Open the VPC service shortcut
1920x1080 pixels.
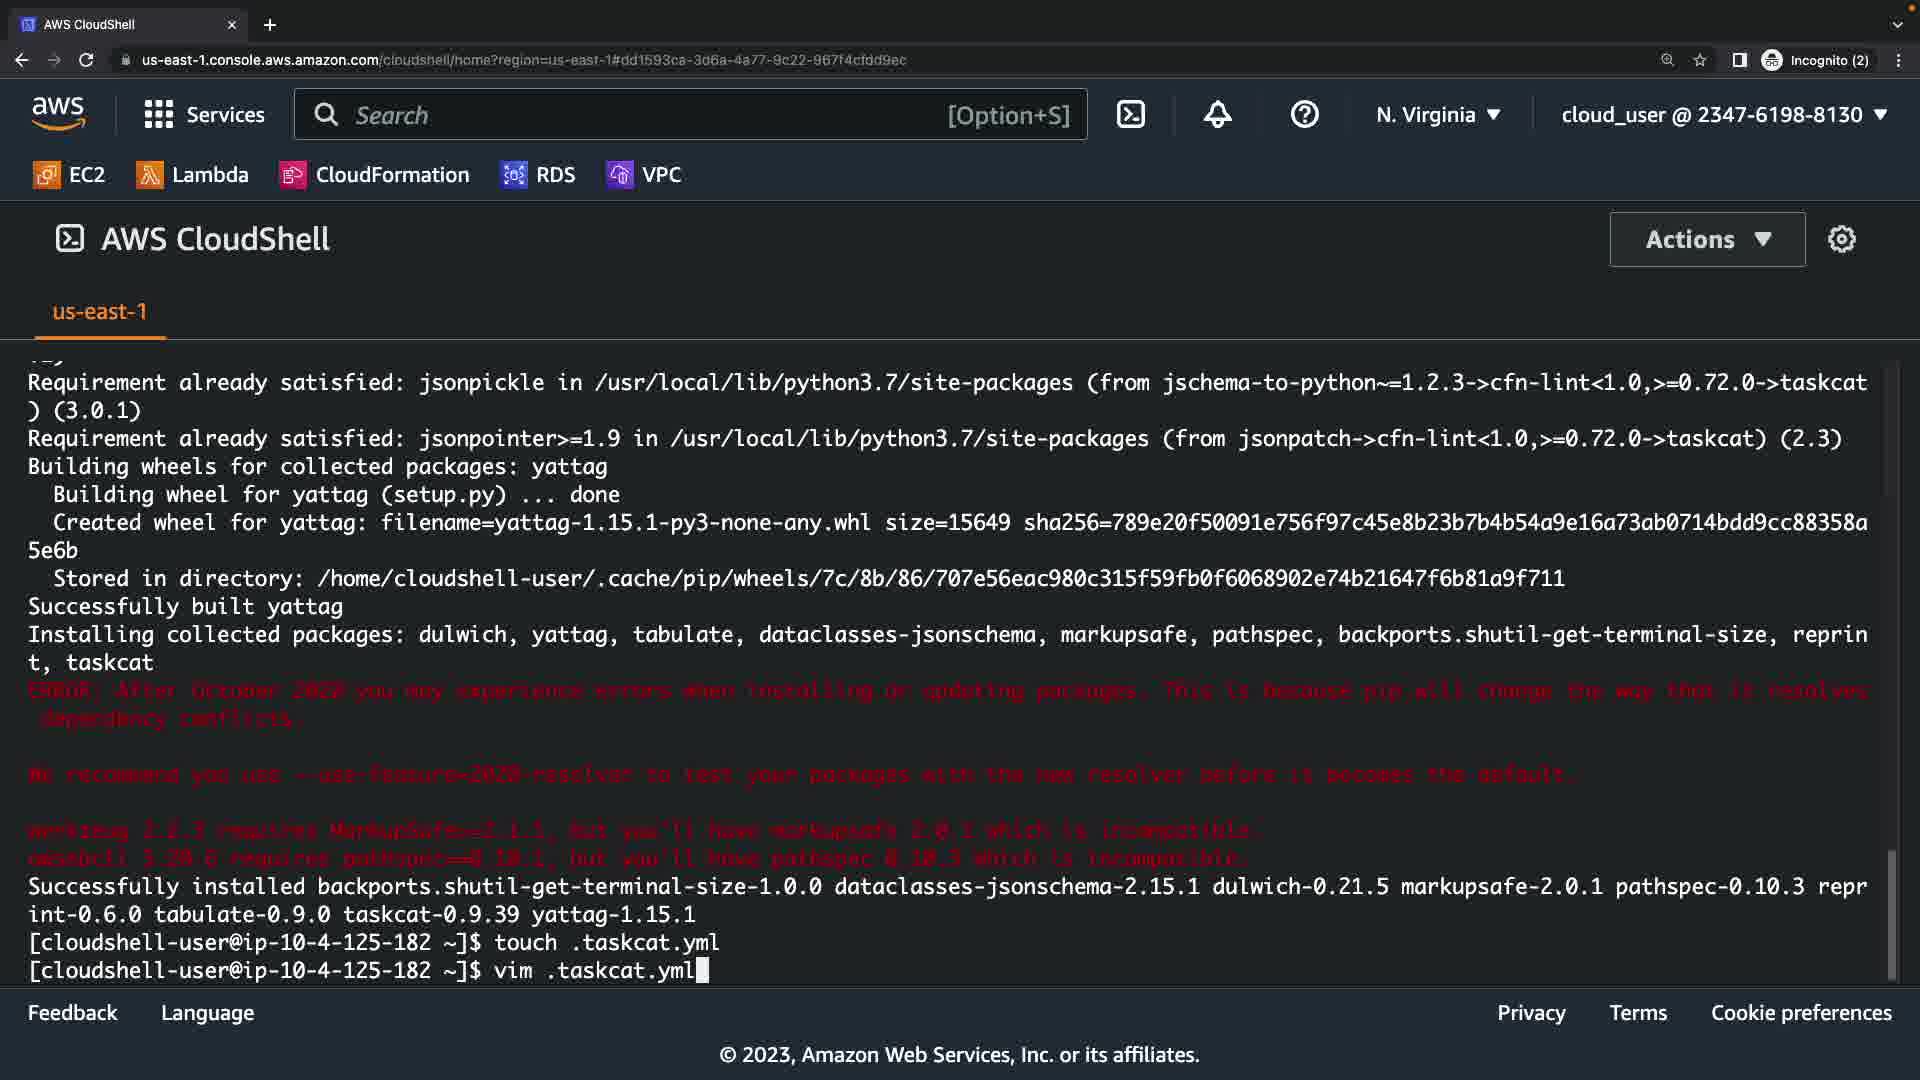[644, 175]
